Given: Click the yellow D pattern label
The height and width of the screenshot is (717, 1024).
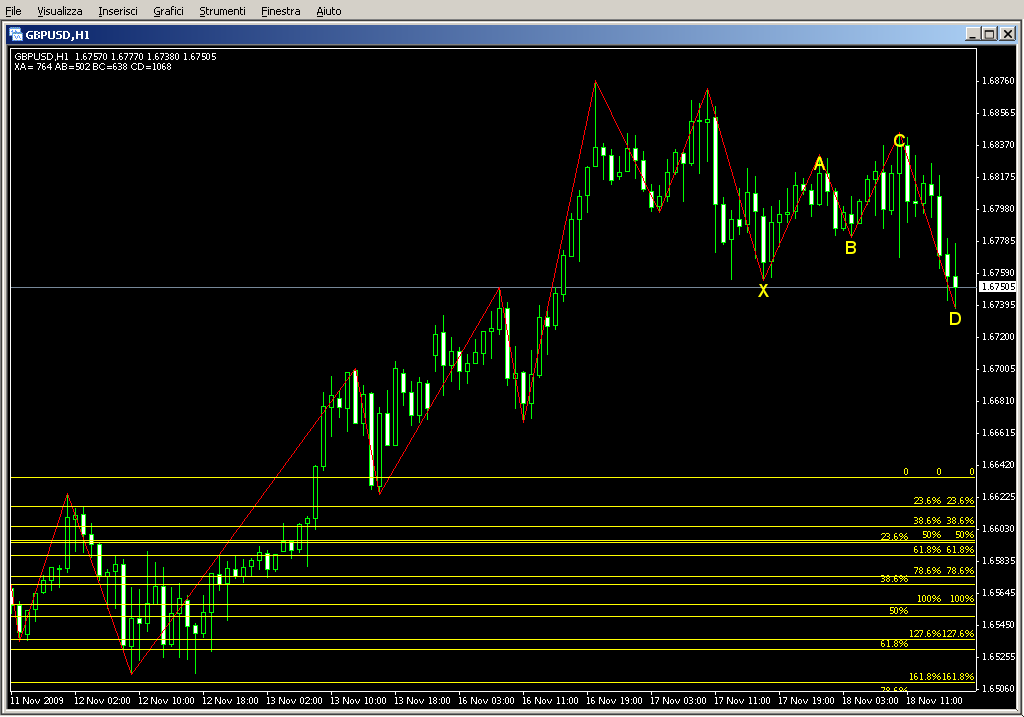Looking at the screenshot, I should [x=955, y=319].
